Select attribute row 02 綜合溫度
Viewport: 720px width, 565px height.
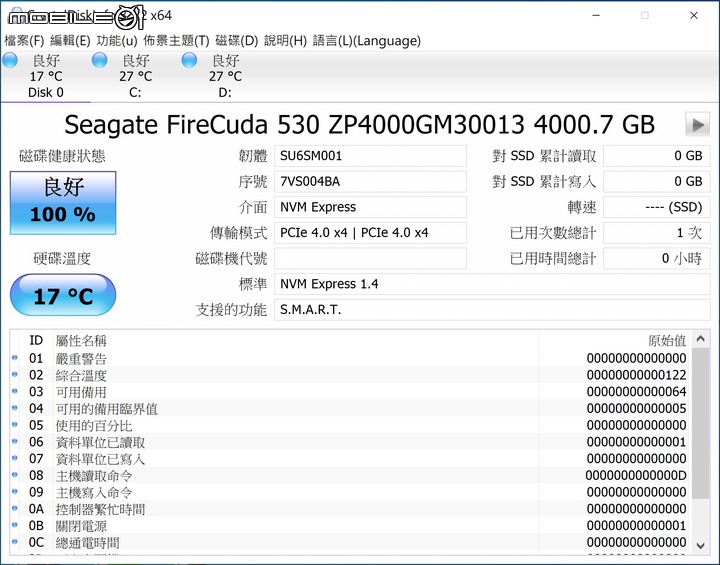point(350,375)
